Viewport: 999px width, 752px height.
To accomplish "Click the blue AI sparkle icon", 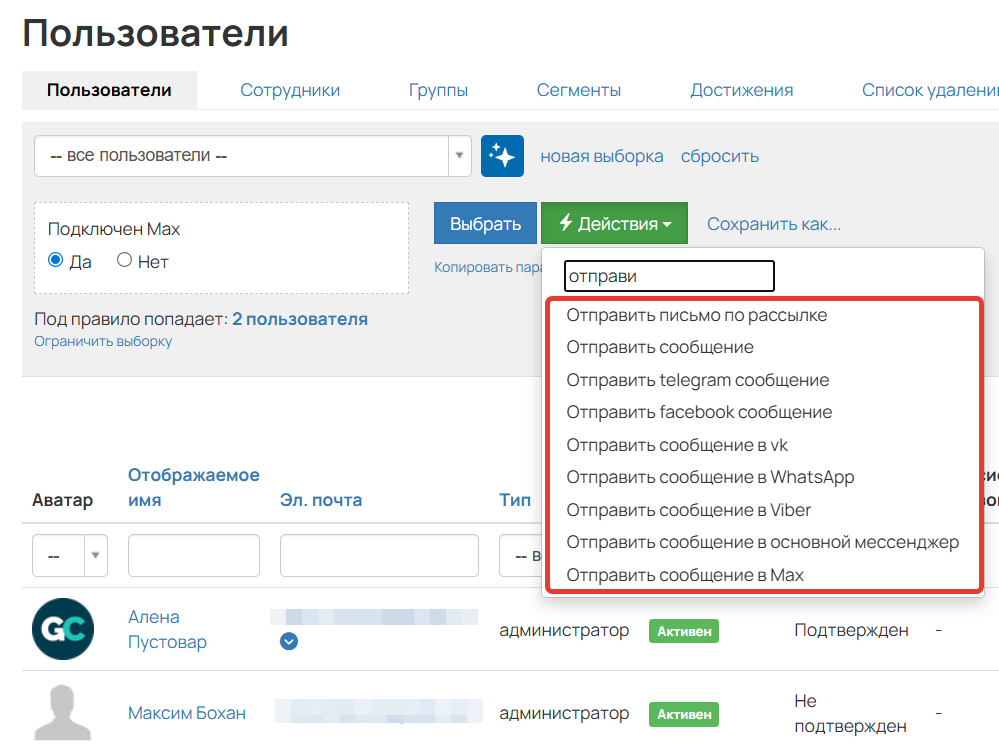I will pos(502,155).
